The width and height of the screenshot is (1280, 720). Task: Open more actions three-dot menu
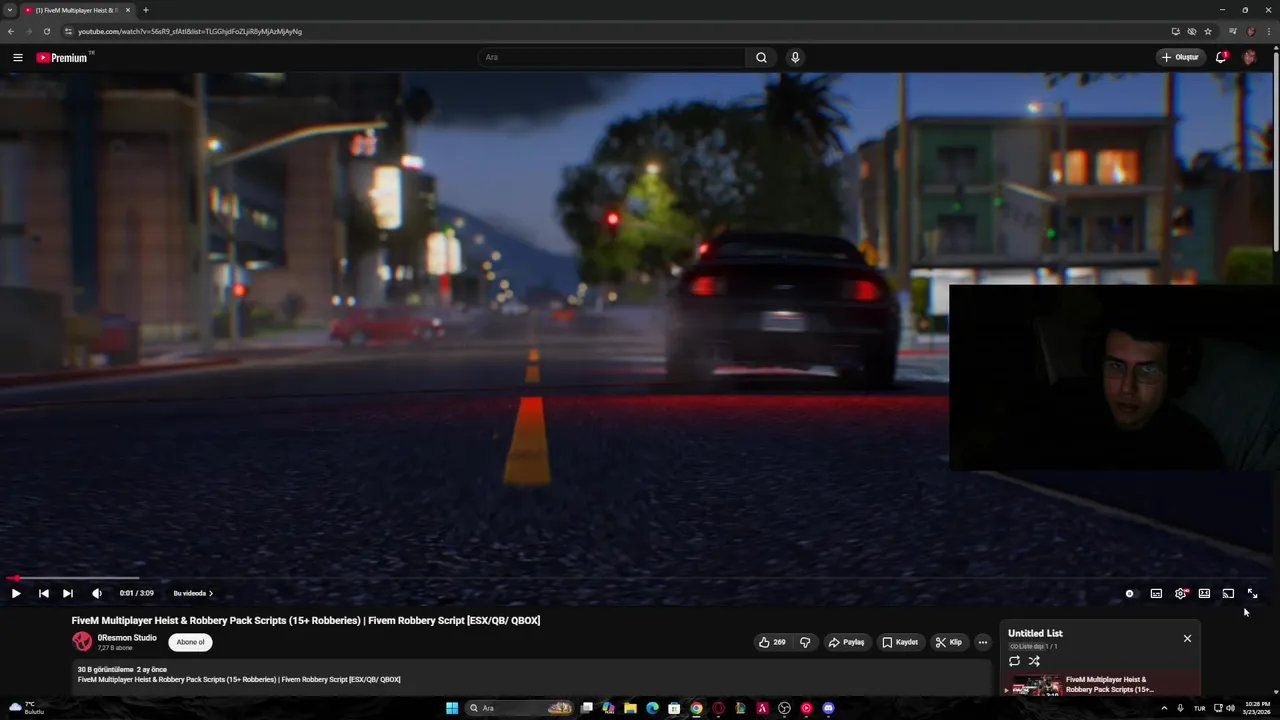(x=983, y=642)
